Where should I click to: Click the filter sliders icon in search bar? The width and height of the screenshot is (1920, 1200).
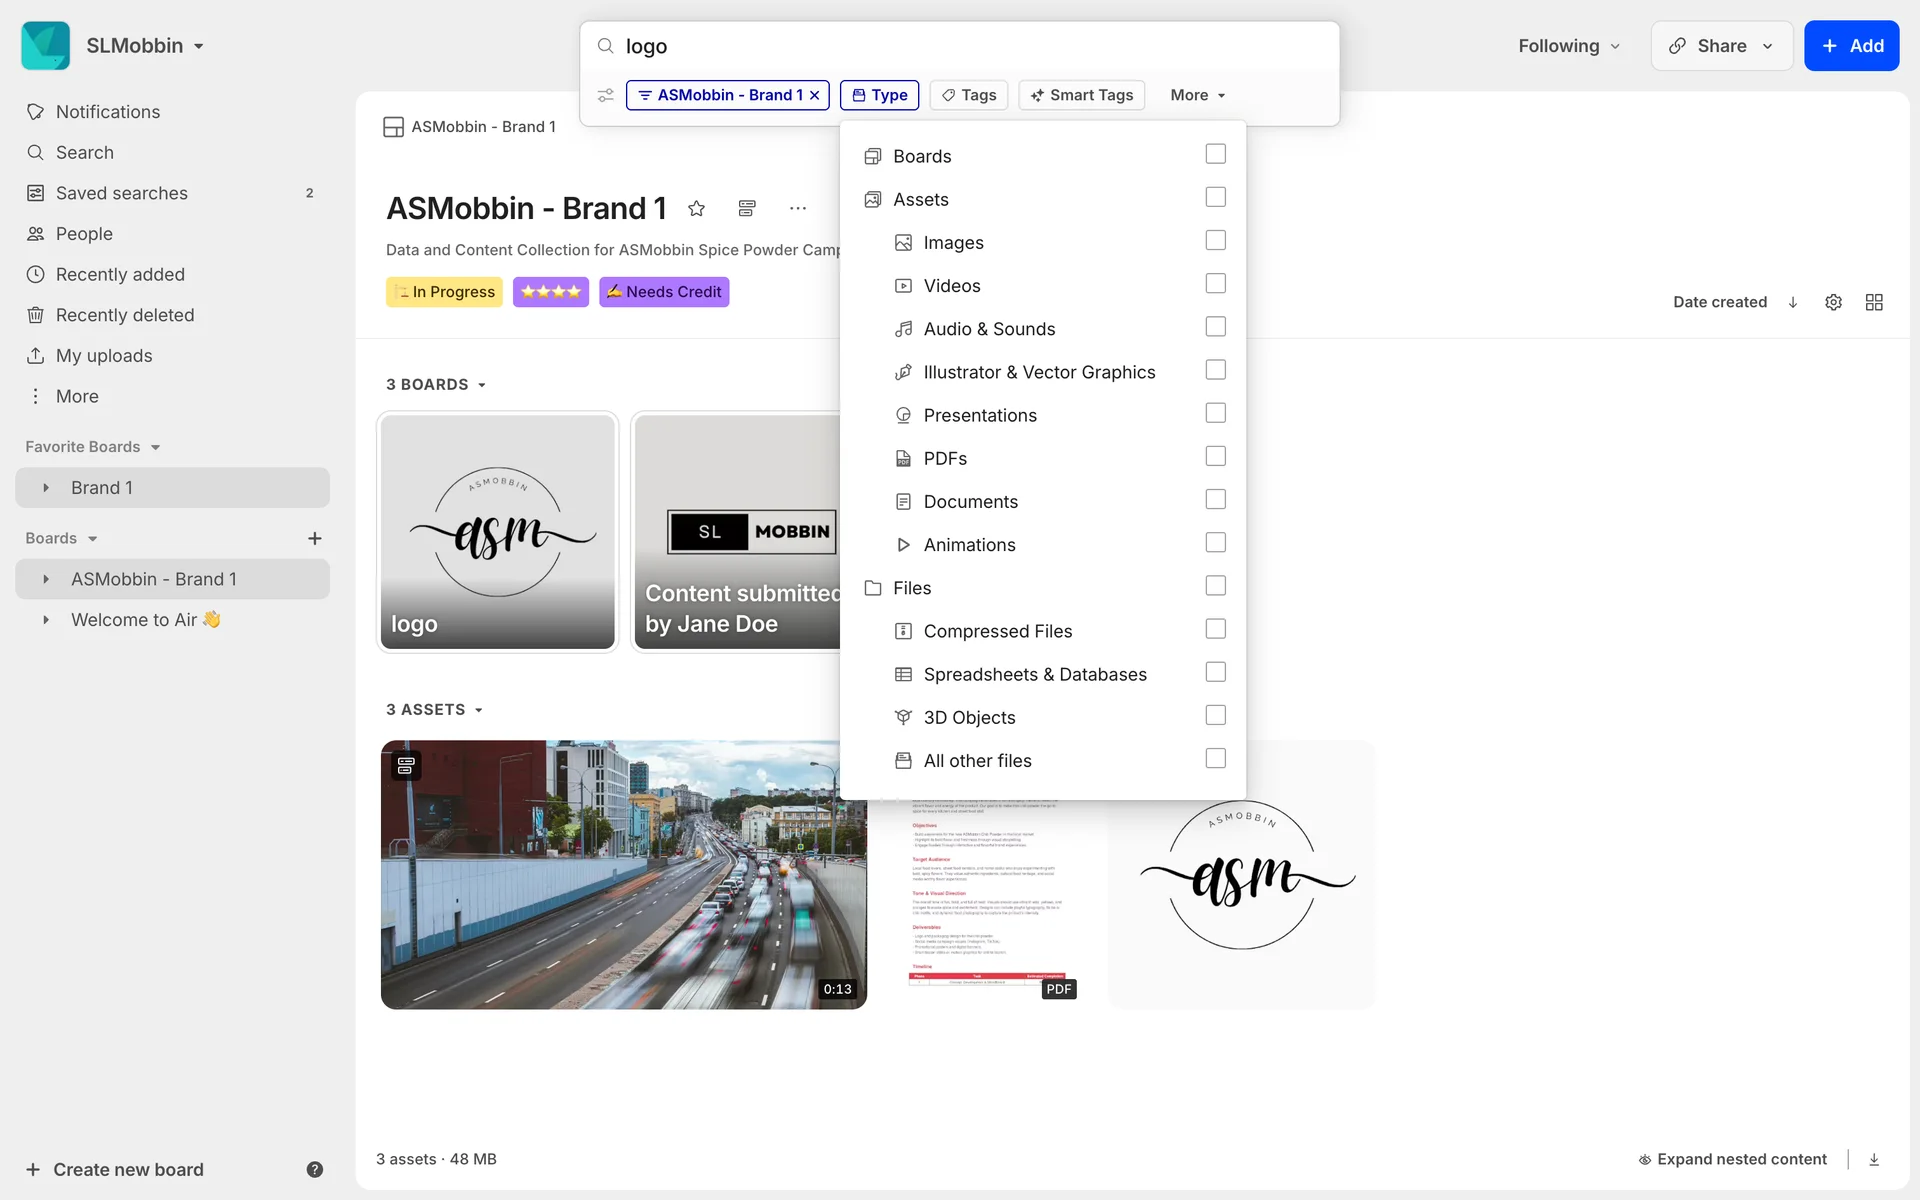point(606,95)
